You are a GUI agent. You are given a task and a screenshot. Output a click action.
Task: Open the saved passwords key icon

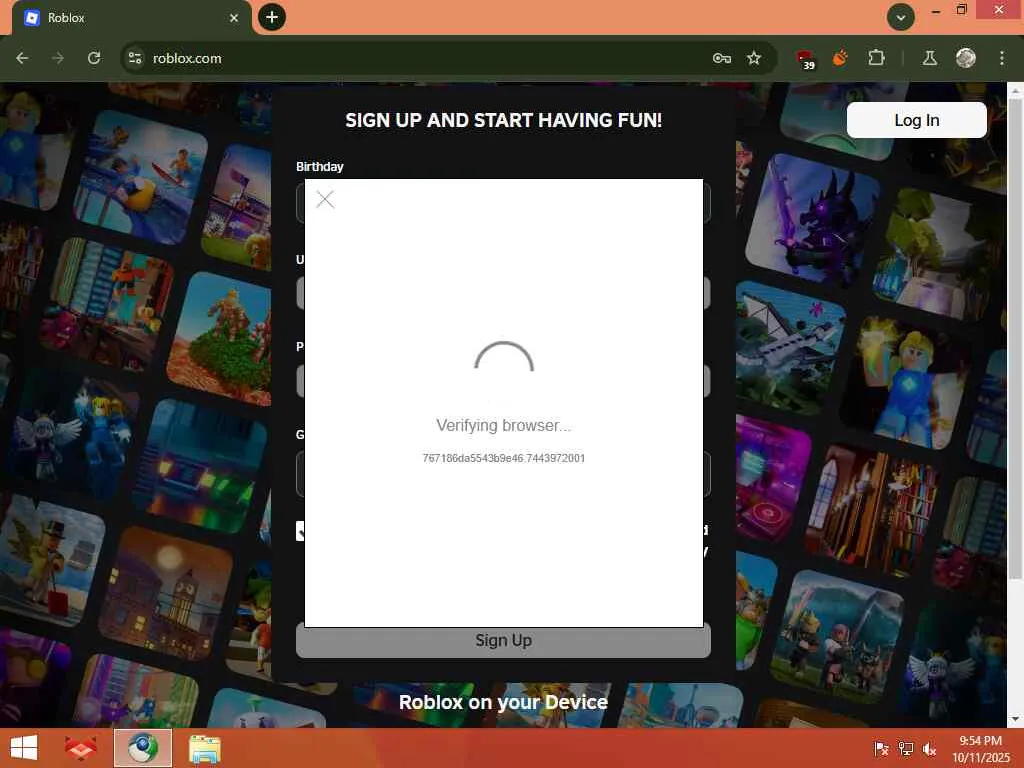tap(722, 58)
